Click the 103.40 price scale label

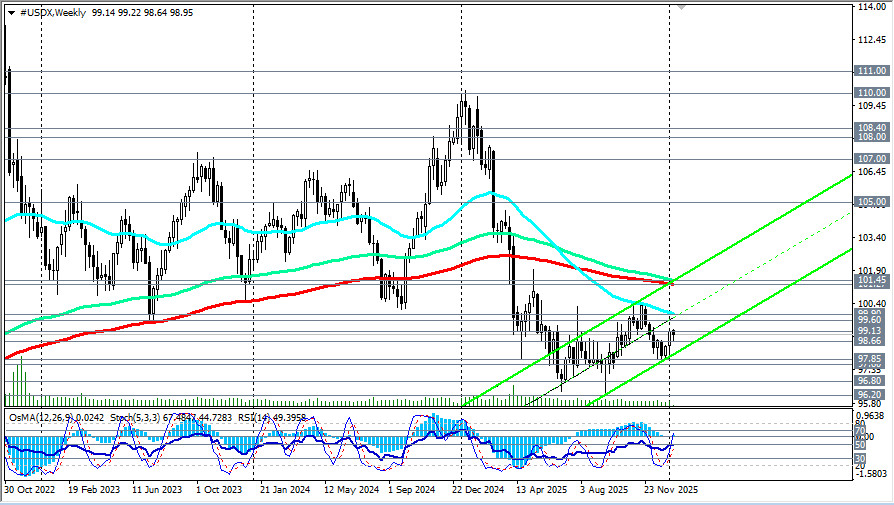coord(872,237)
